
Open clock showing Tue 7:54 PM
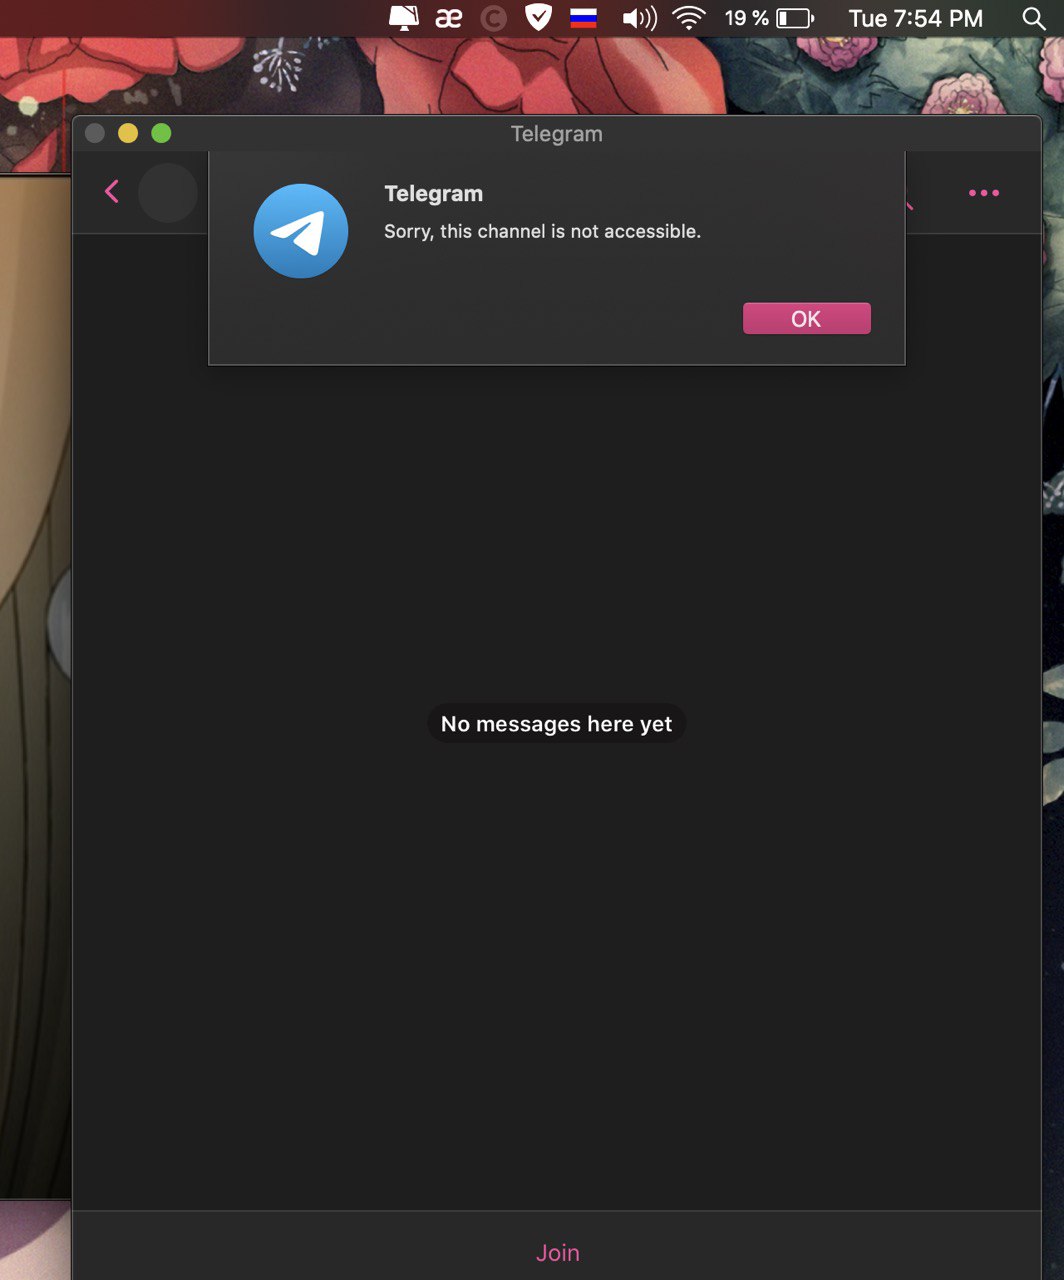(916, 18)
